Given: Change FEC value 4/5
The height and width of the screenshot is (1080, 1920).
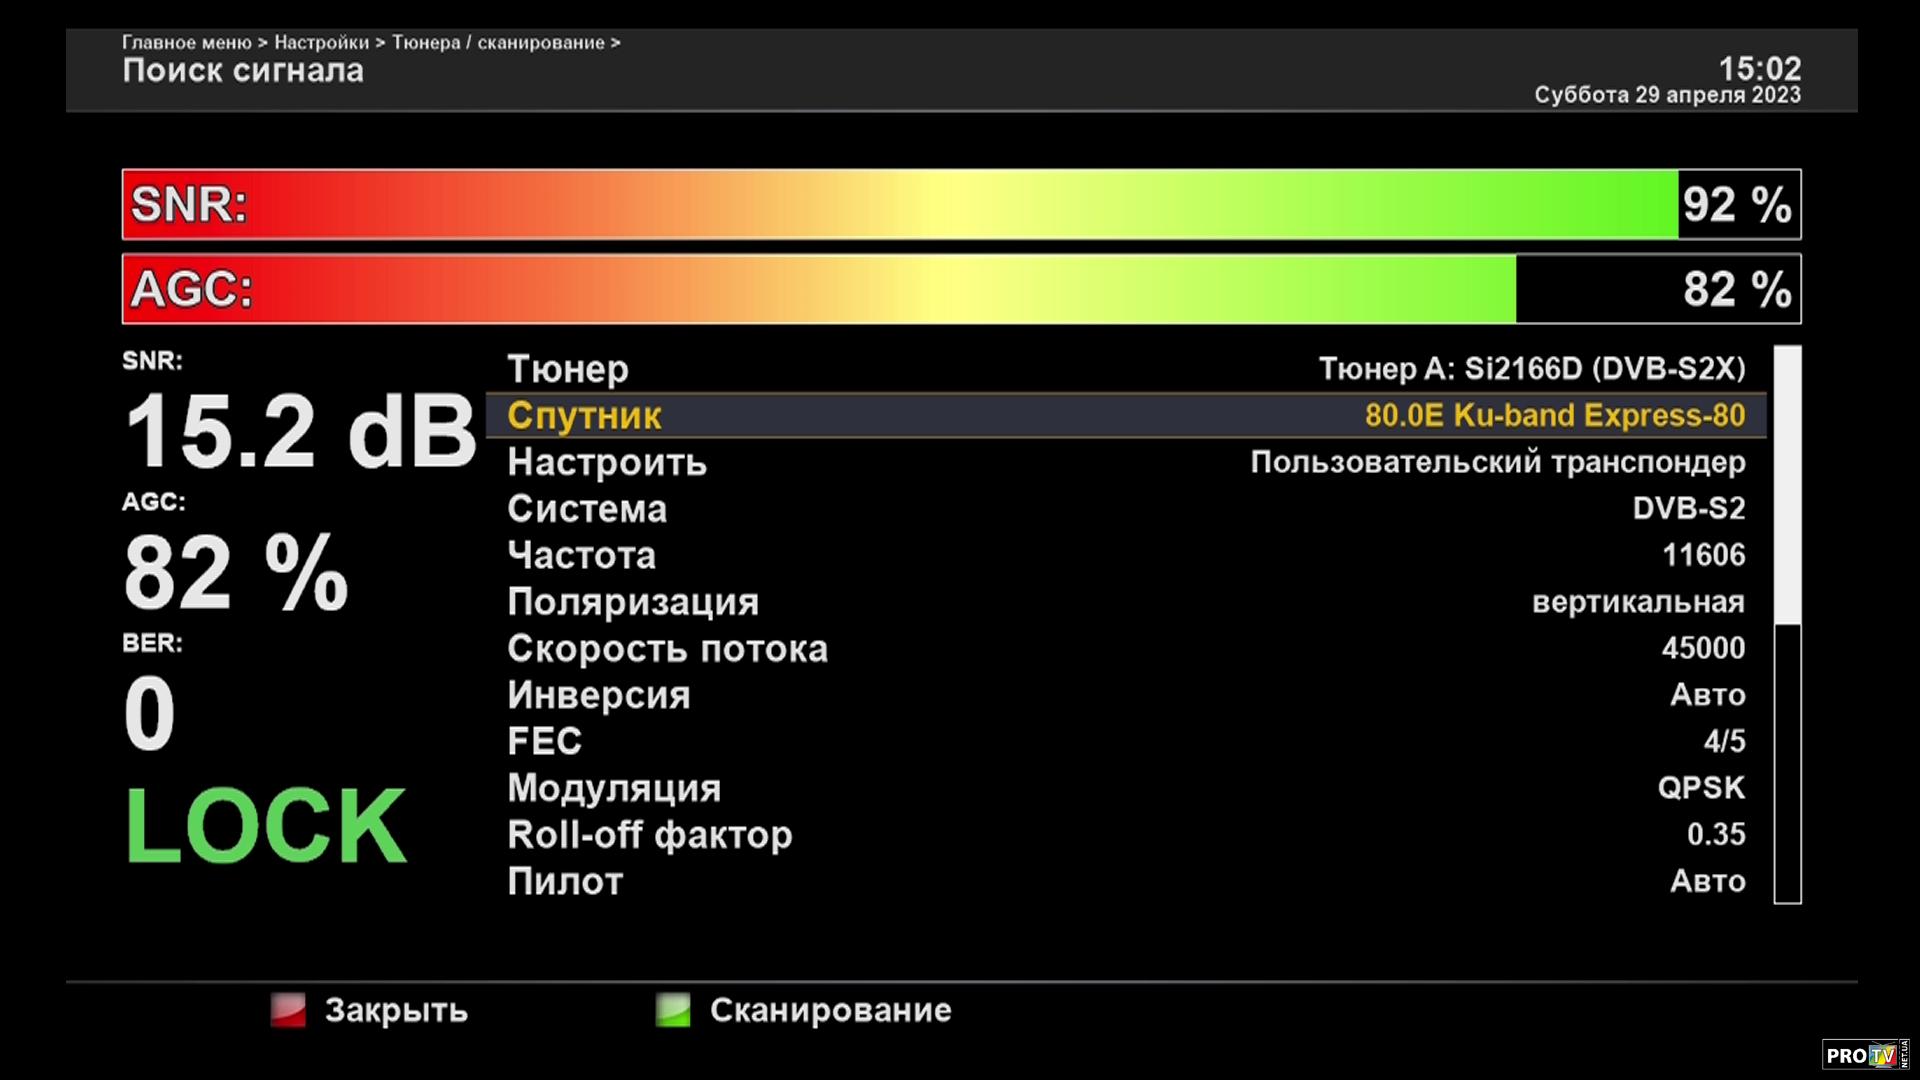Looking at the screenshot, I should click(x=1724, y=741).
